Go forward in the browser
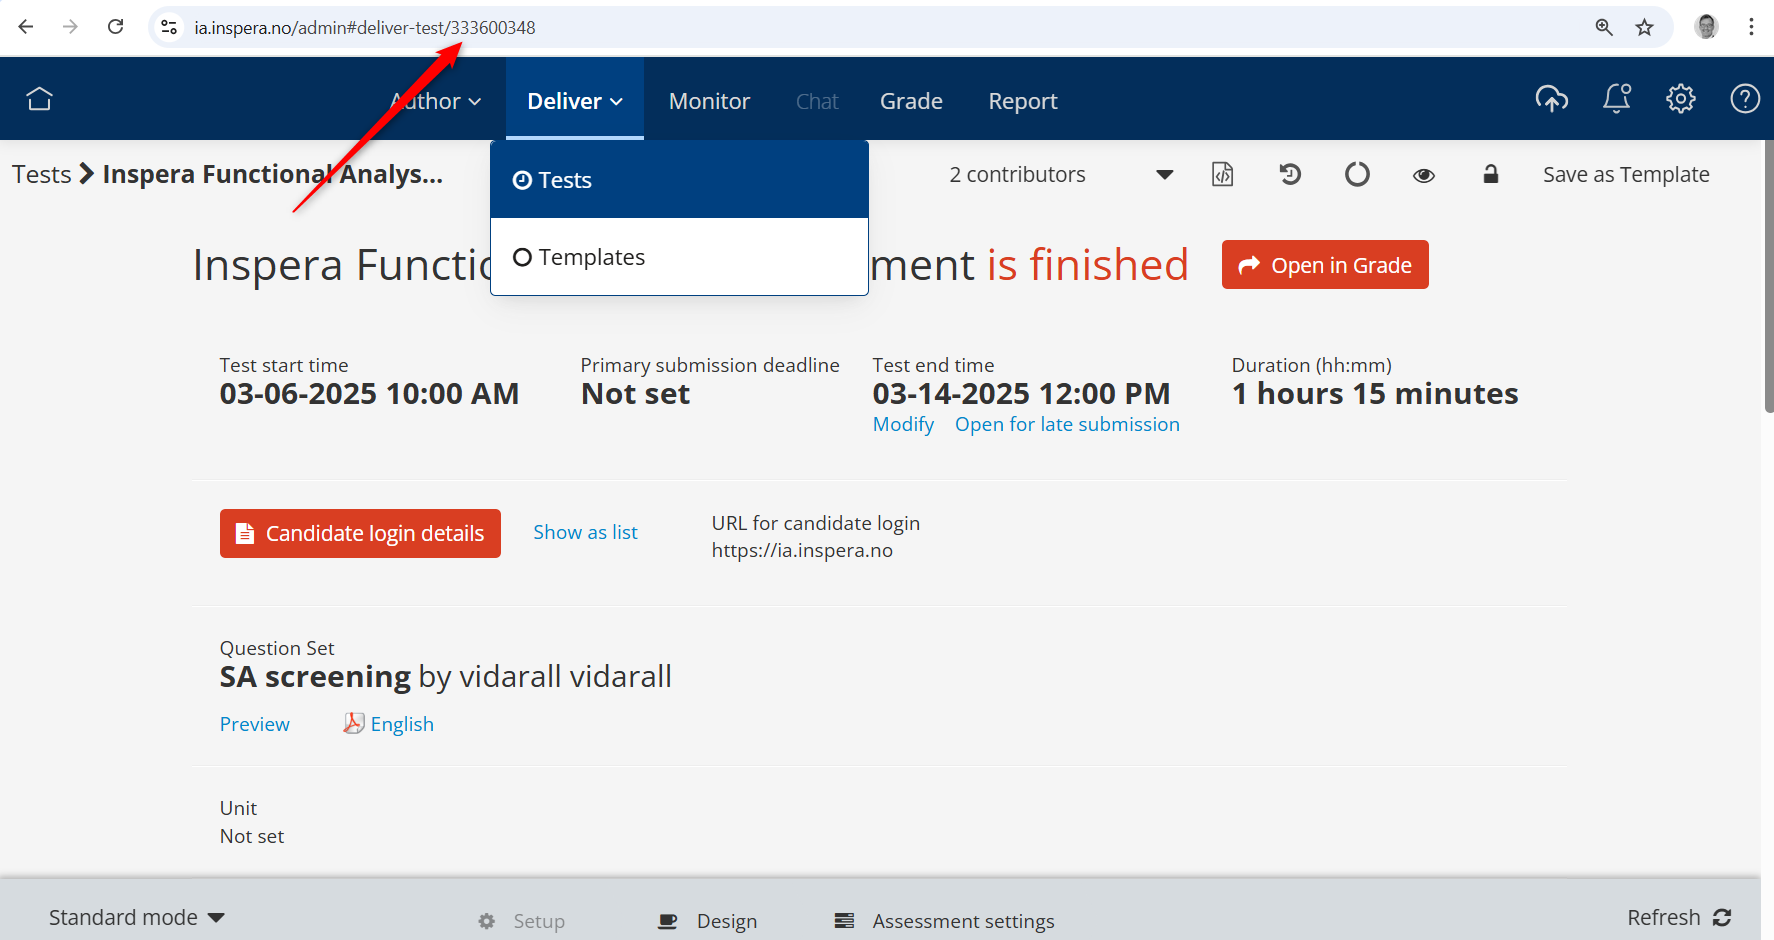Image resolution: width=1774 pixels, height=940 pixels. (70, 27)
